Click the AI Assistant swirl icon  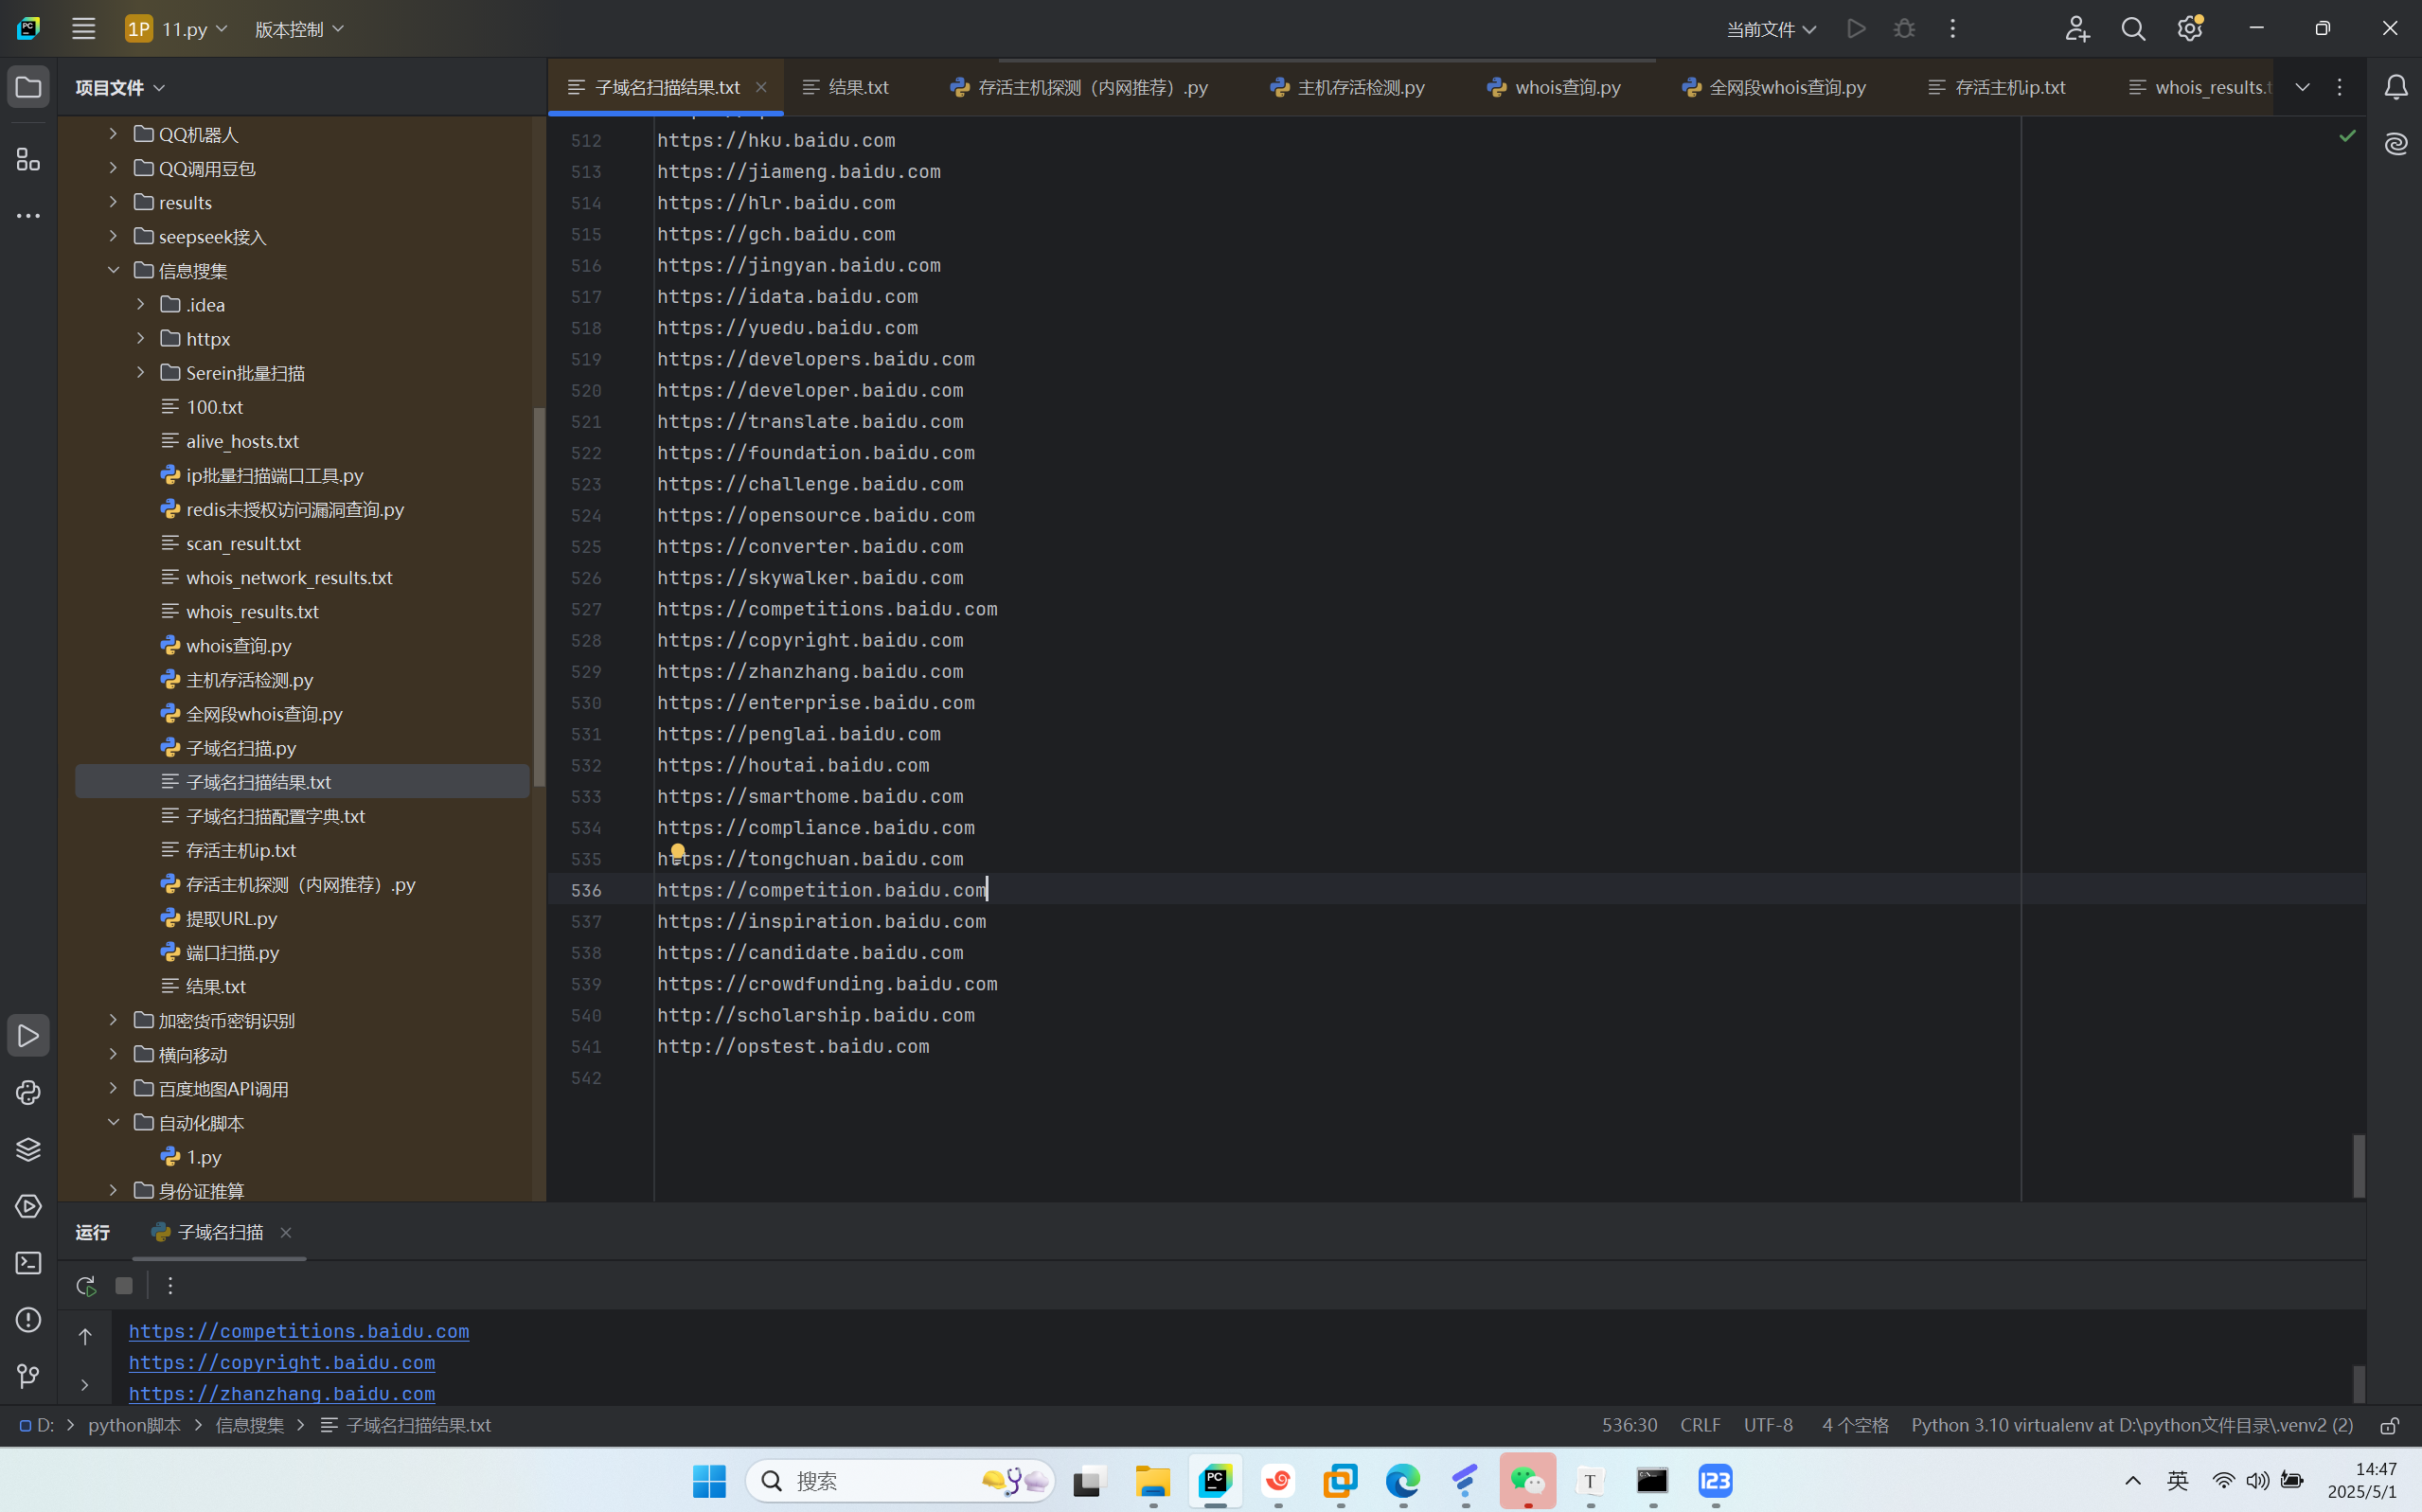2395,144
